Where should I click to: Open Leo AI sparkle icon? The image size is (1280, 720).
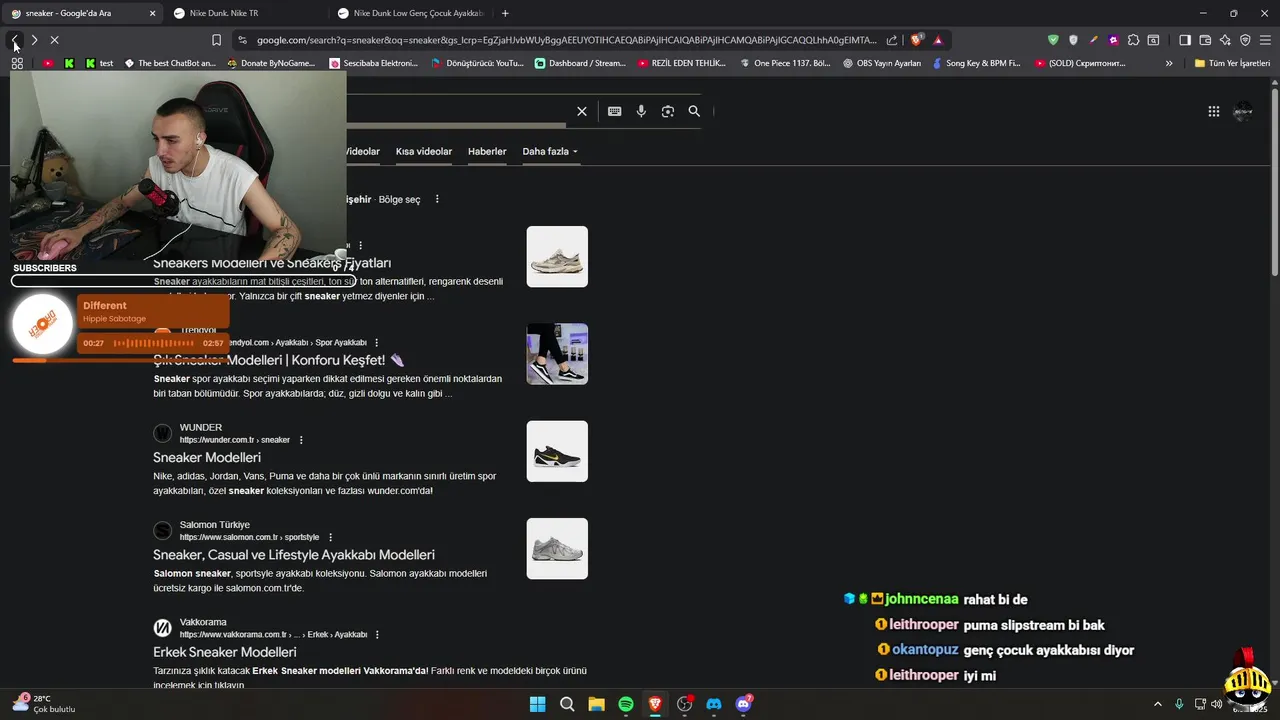point(1225,40)
